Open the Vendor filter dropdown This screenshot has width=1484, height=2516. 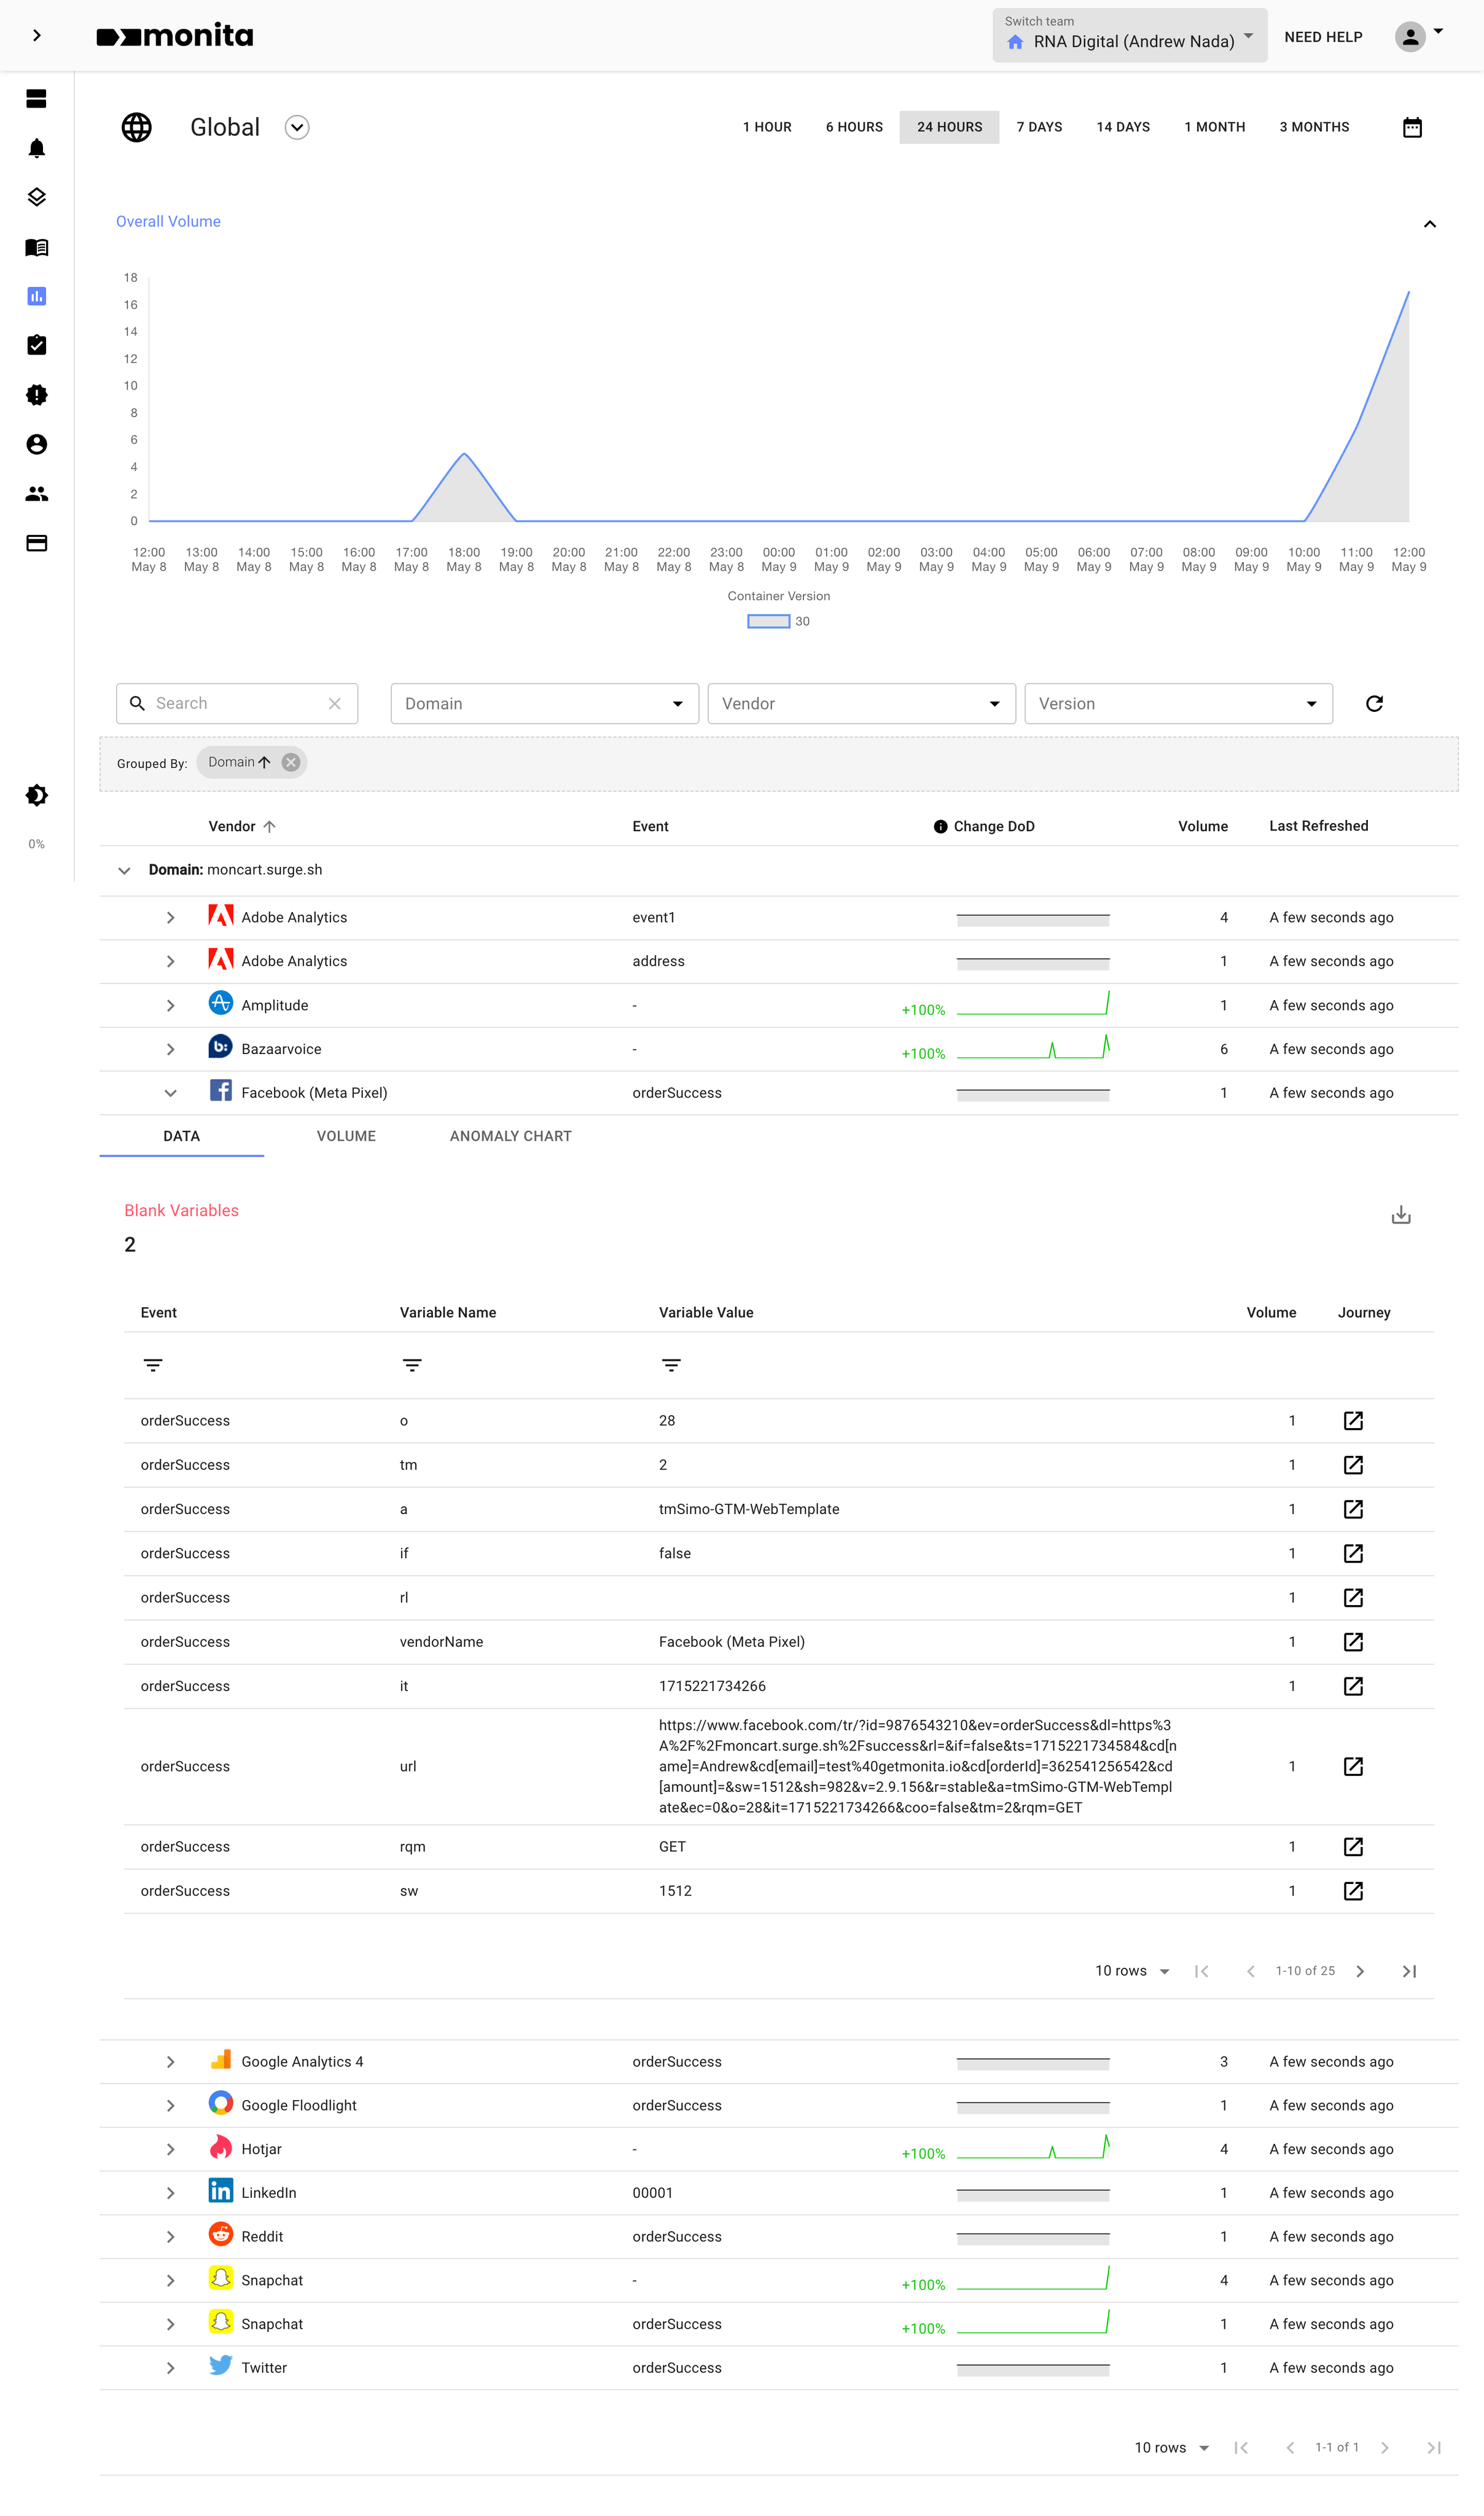click(861, 703)
